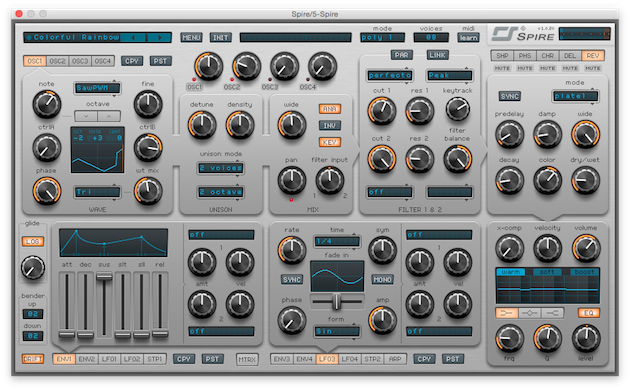Open the Tri waveform dropdown

click(x=97, y=192)
